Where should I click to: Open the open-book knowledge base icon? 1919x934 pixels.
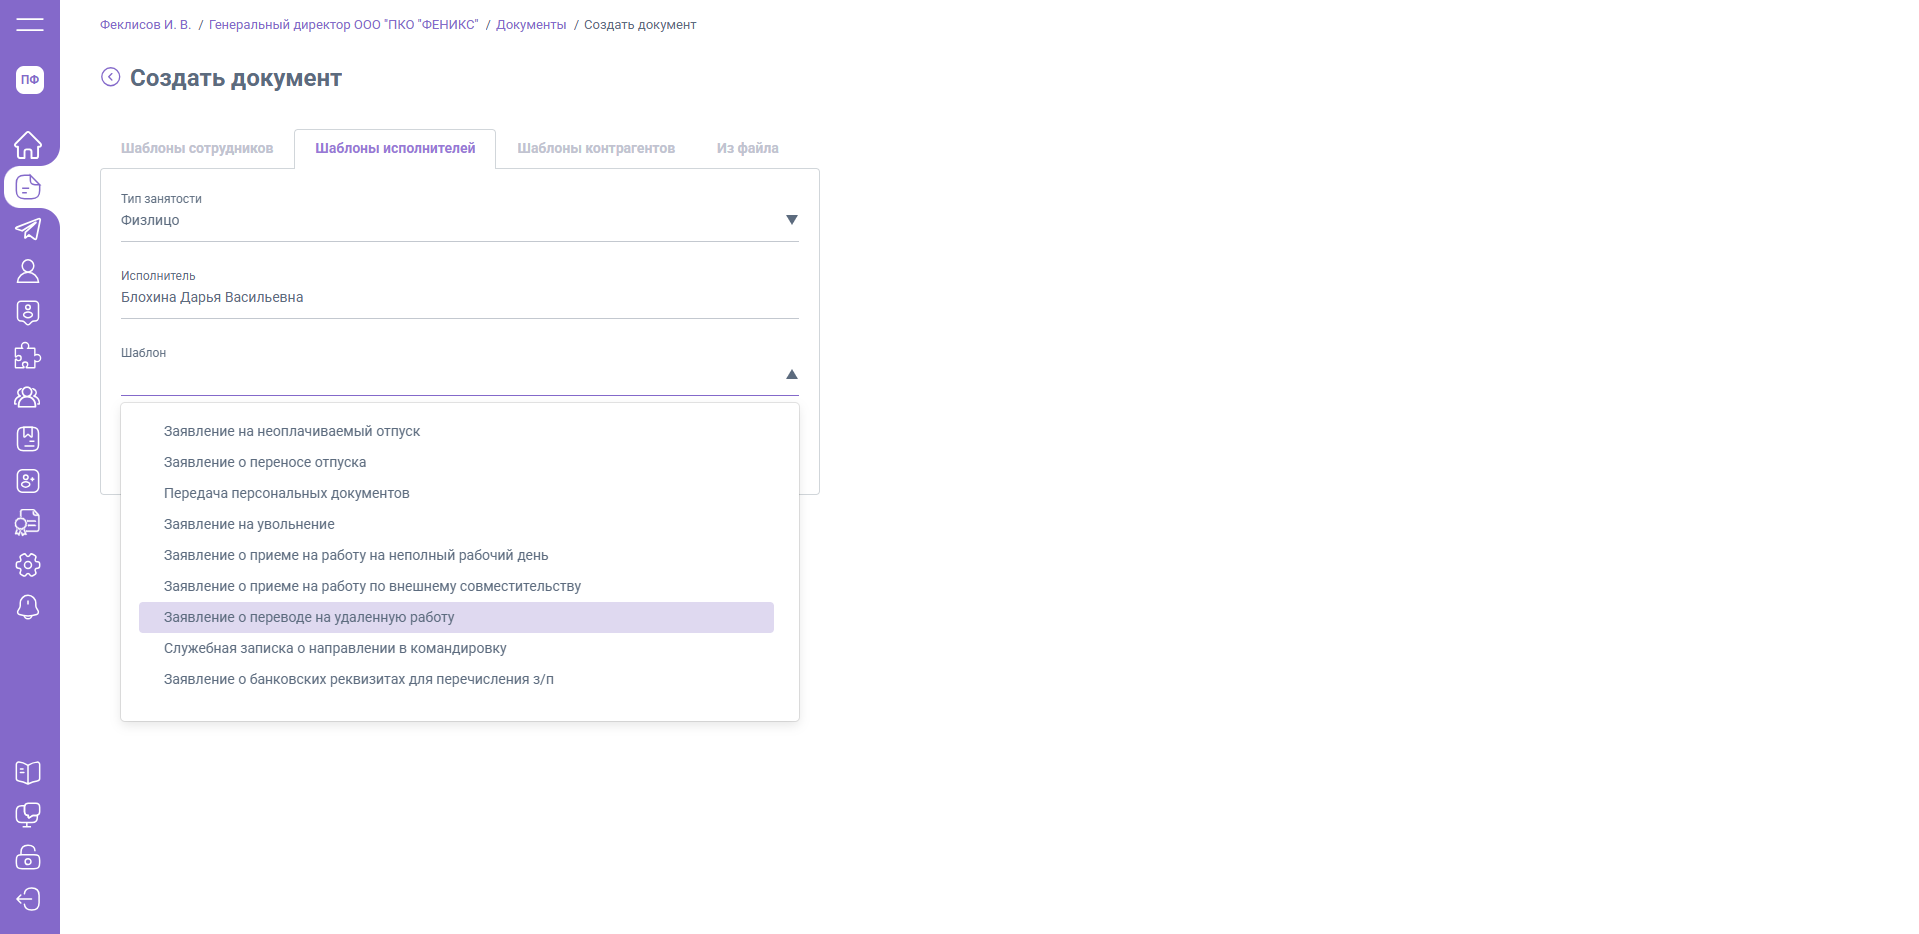point(28,773)
